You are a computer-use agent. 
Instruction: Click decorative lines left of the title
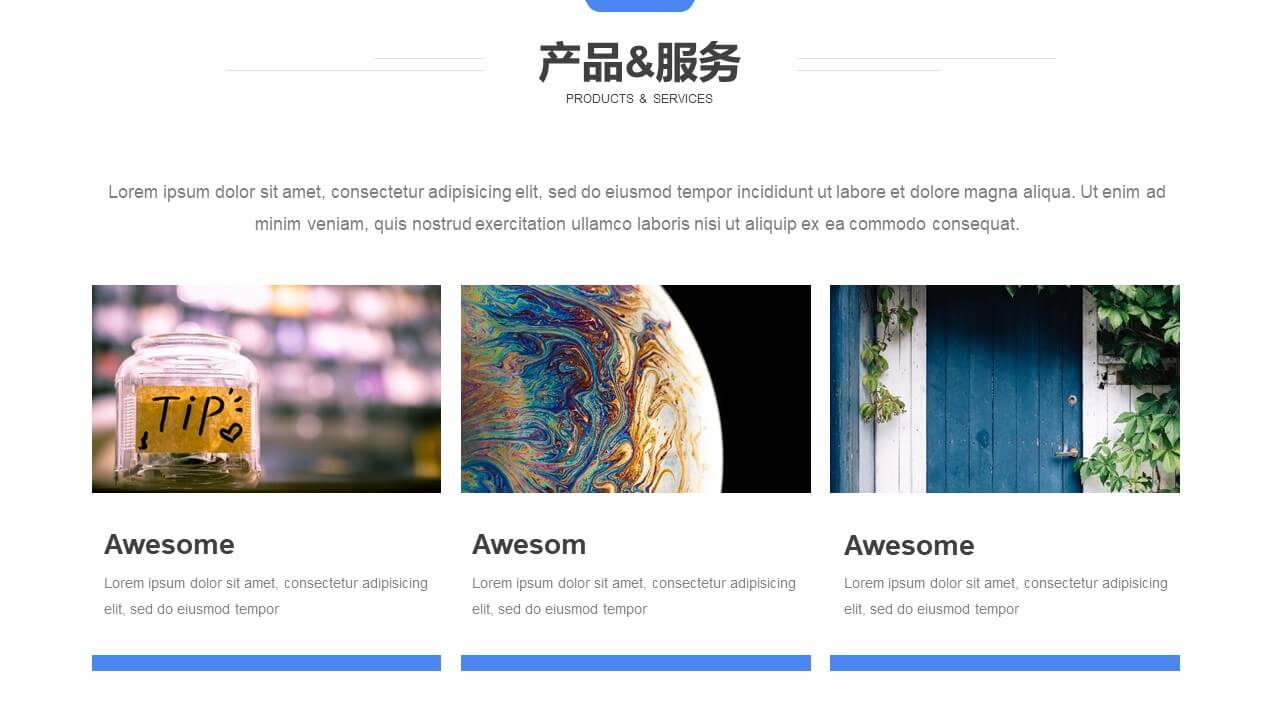coord(354,64)
